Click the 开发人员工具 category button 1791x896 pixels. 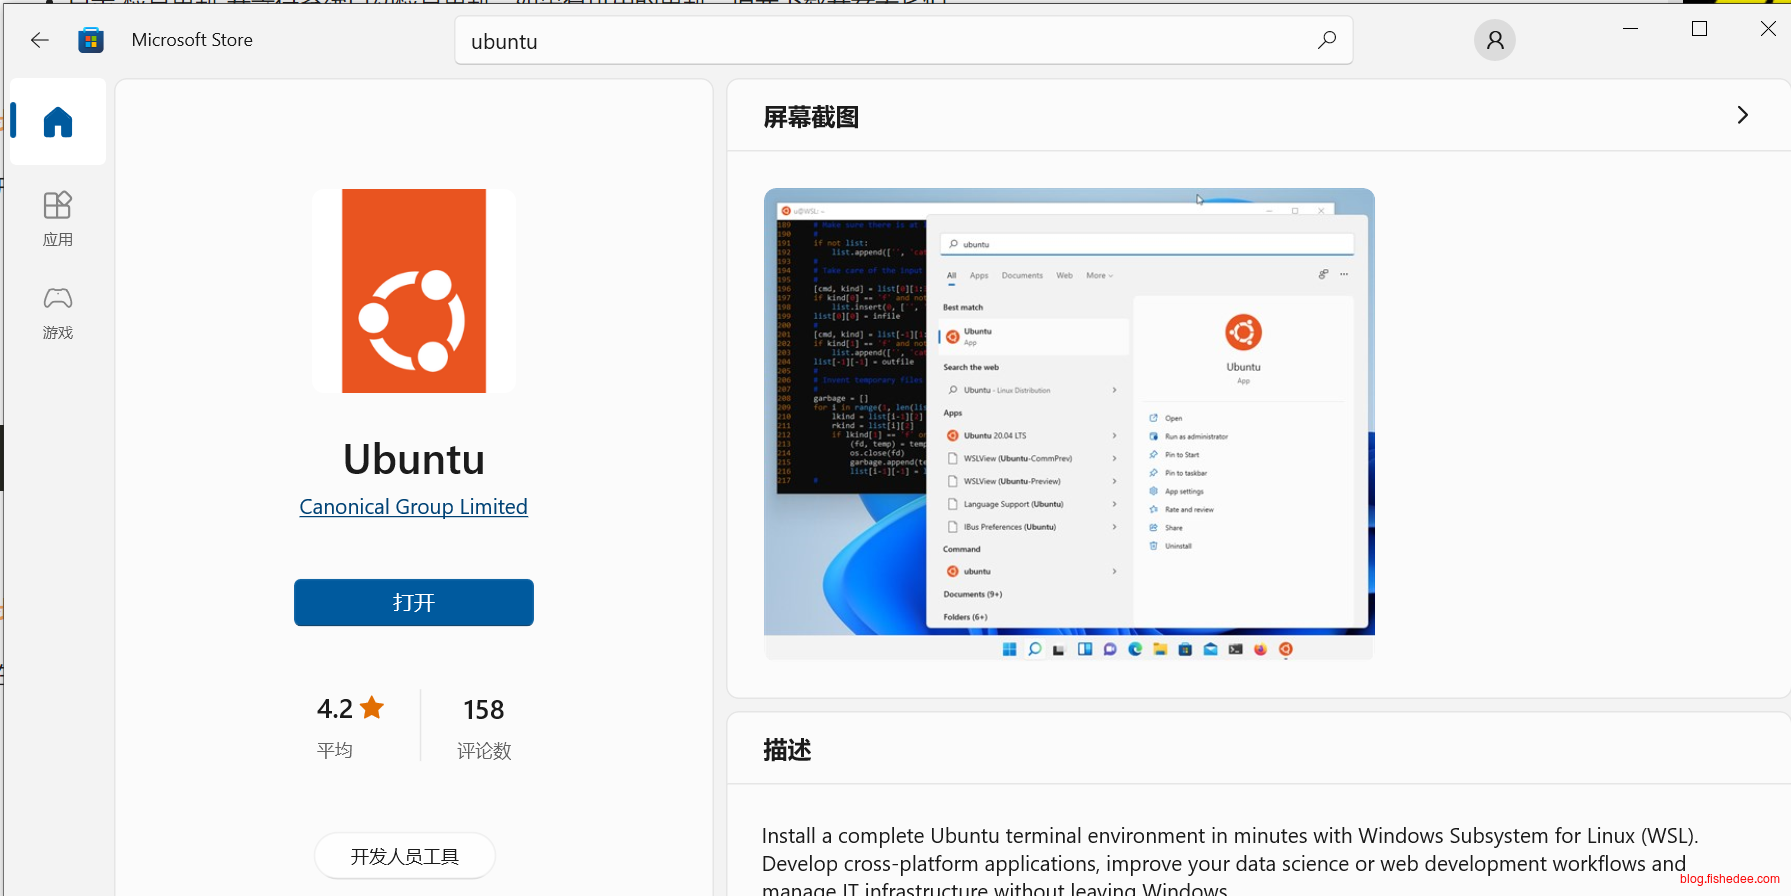(x=405, y=856)
